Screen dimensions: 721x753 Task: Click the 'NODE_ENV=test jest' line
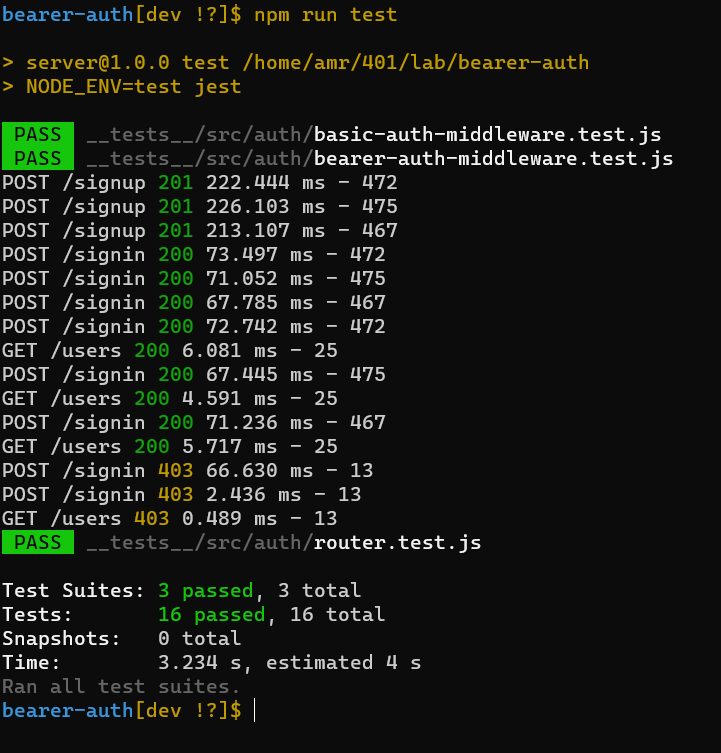(x=122, y=87)
